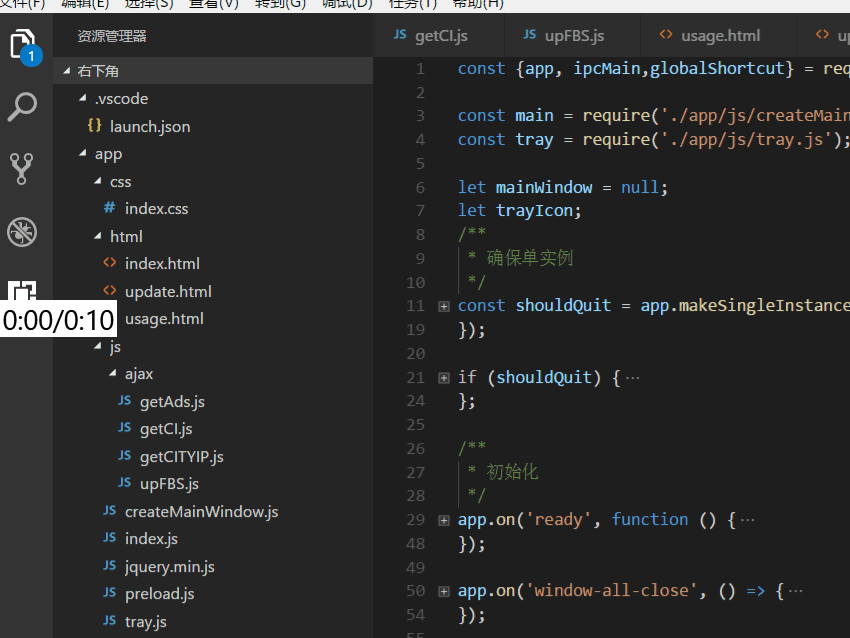The width and height of the screenshot is (850, 638).
Task: Open the Search view in activity bar
Action: click(22, 107)
